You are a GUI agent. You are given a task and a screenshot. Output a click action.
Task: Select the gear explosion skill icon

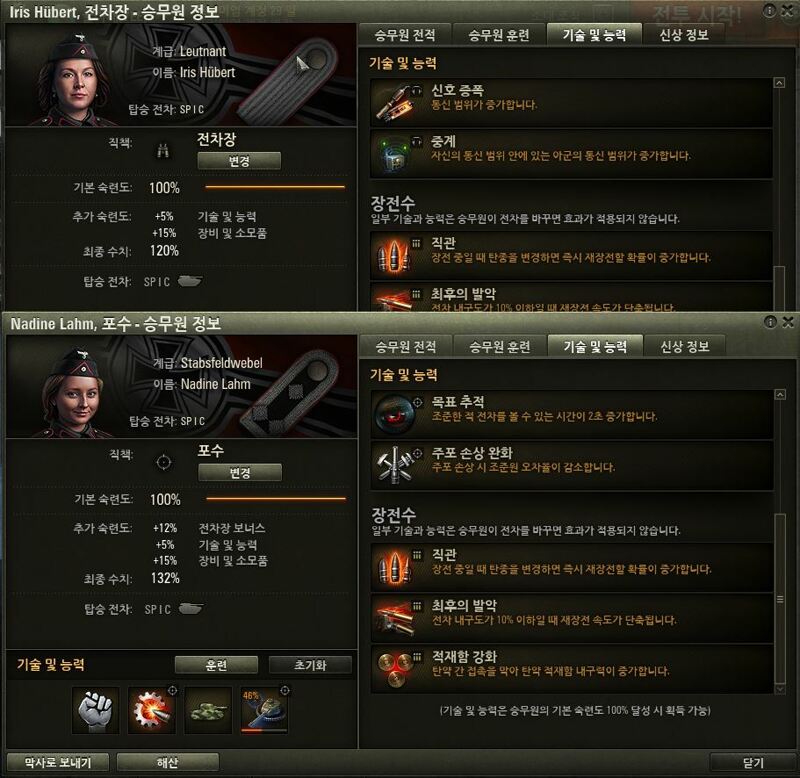coord(152,710)
